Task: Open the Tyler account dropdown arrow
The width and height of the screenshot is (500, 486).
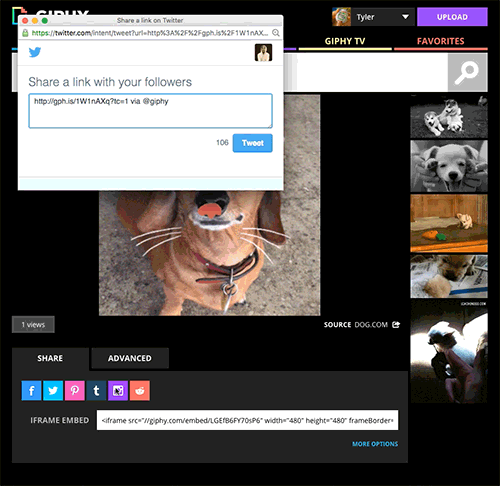Action: pos(405,17)
